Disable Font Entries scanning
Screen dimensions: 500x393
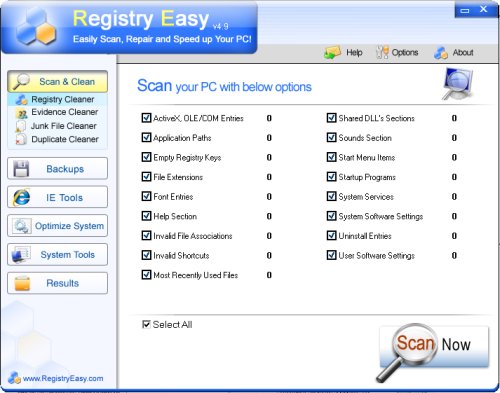pos(146,197)
